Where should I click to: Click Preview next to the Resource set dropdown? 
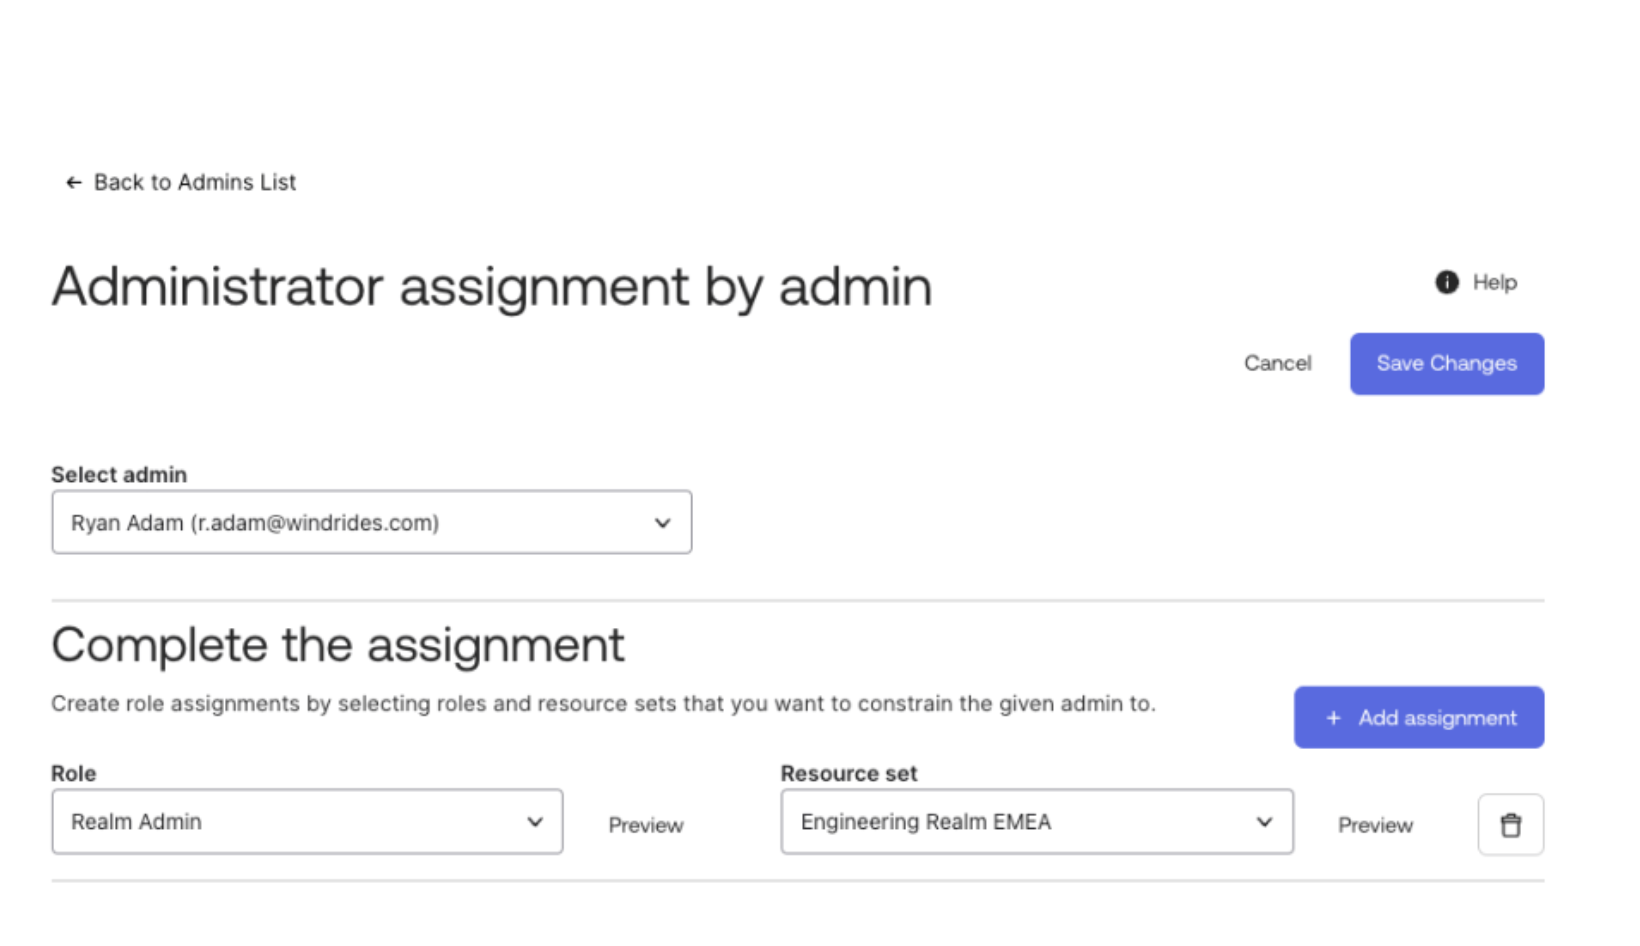(x=1375, y=825)
